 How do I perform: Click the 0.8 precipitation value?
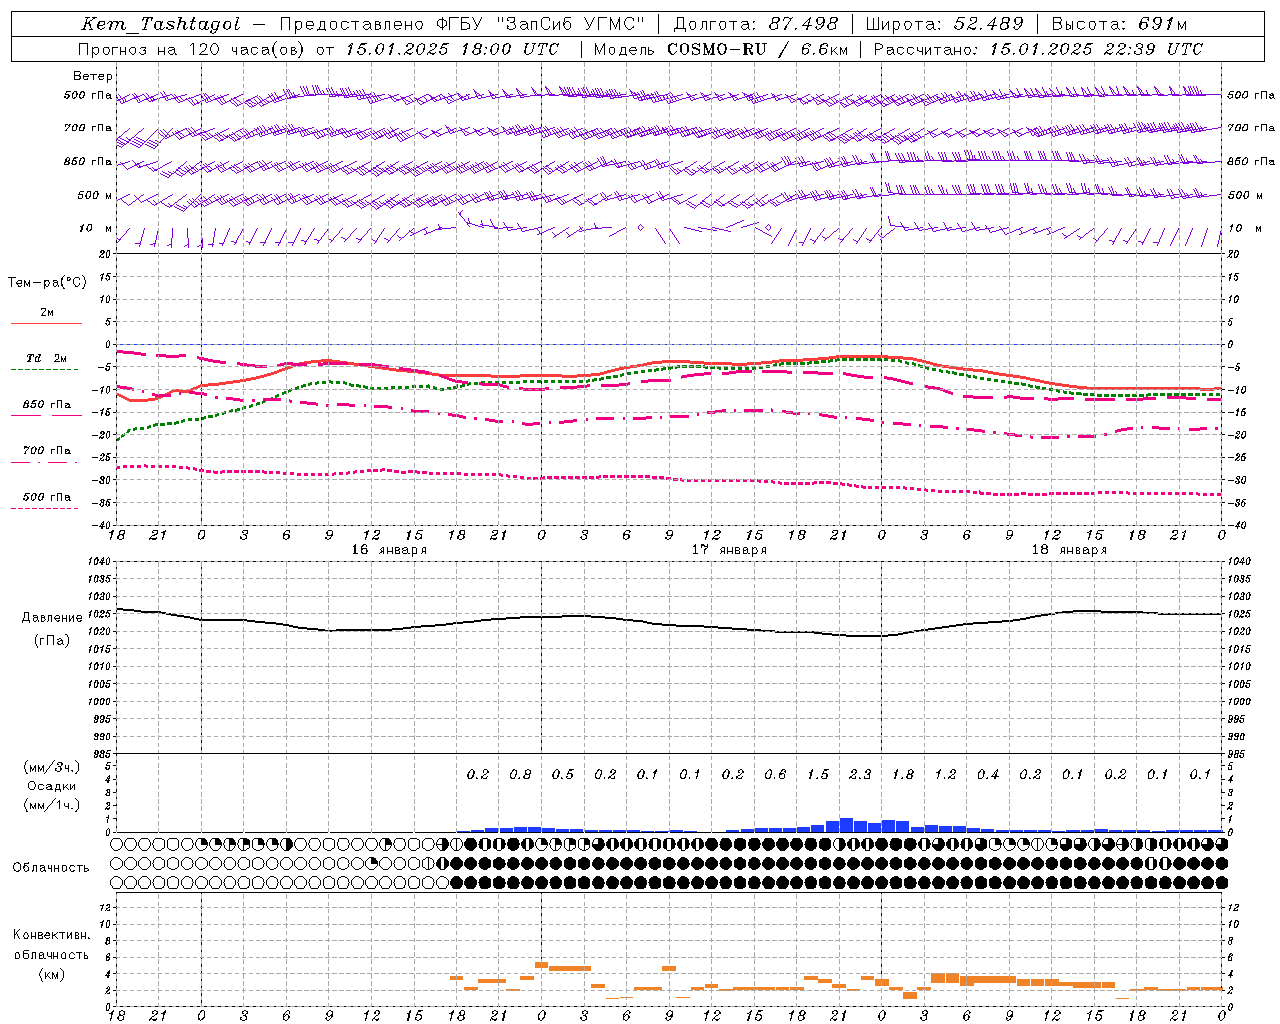pyautogui.click(x=520, y=775)
